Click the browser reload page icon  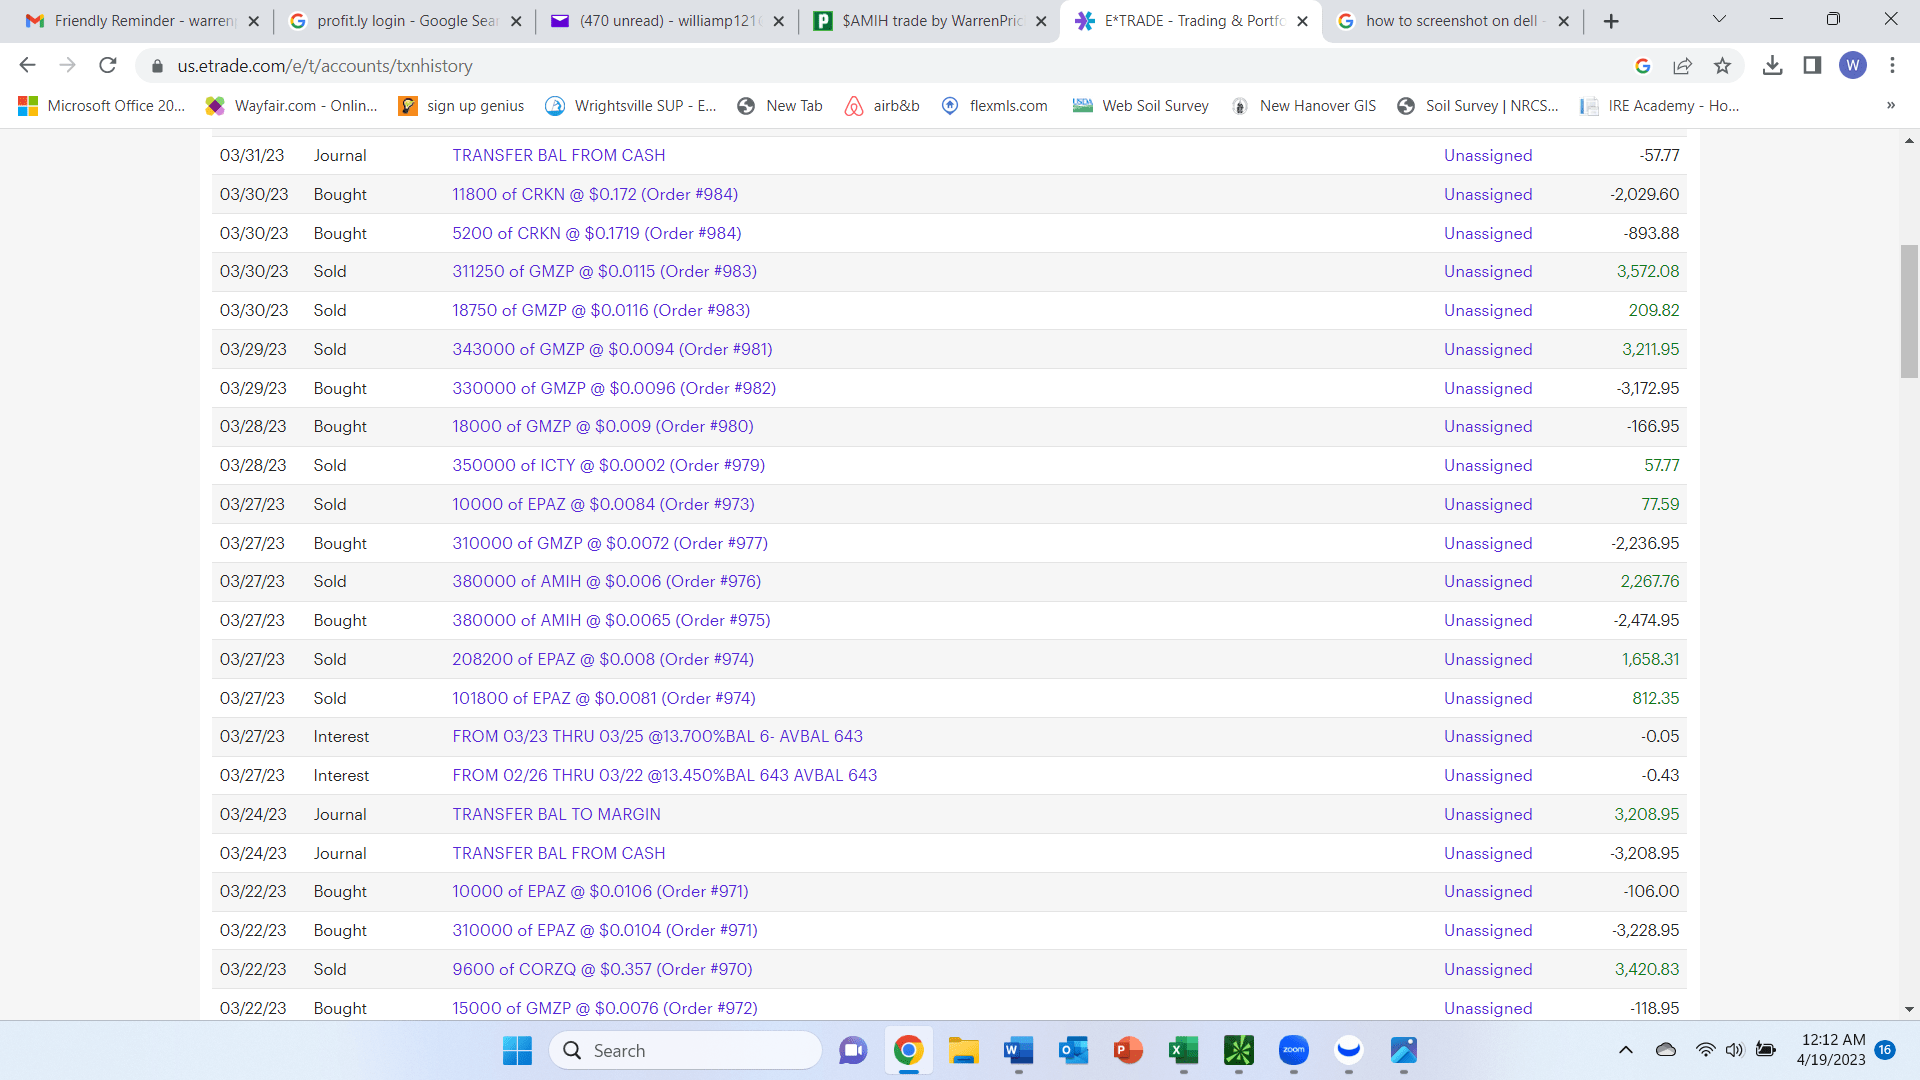coord(108,66)
